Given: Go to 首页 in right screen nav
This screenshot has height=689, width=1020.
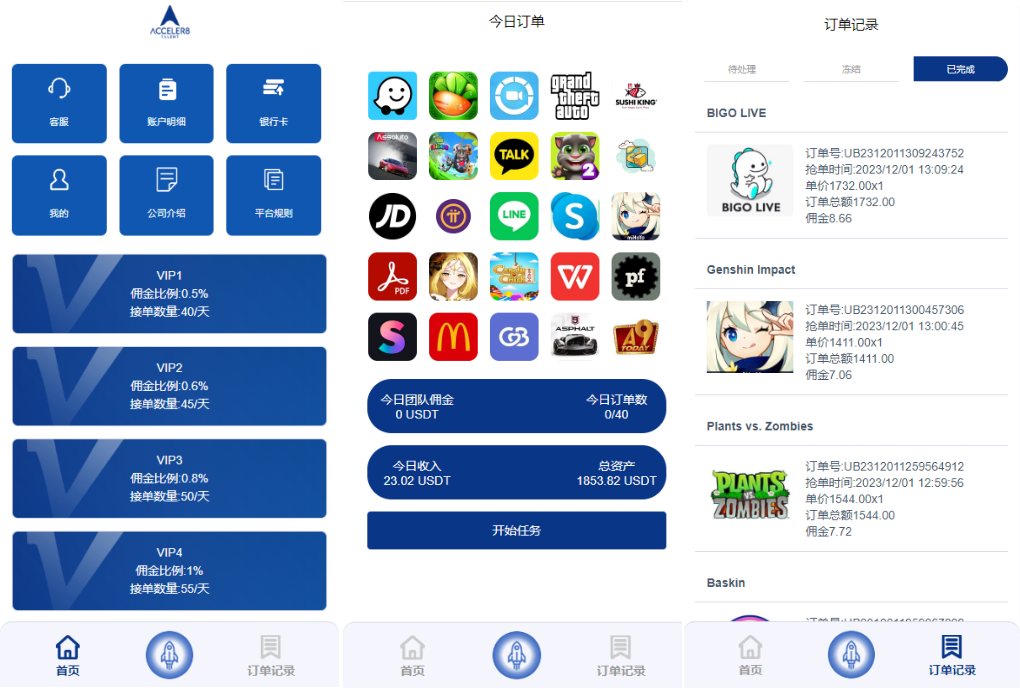Looking at the screenshot, I should tap(750, 656).
